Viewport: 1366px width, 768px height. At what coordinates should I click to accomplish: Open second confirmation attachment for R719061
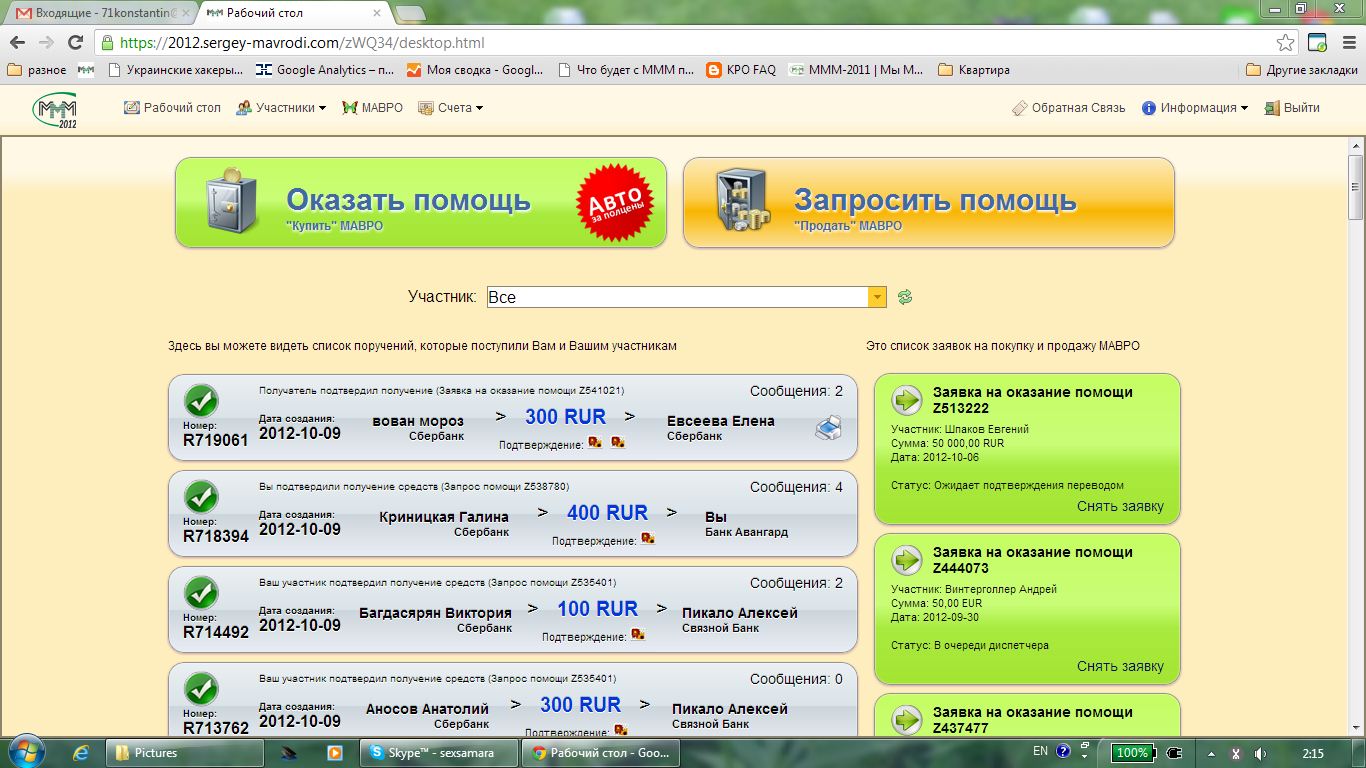[618, 442]
